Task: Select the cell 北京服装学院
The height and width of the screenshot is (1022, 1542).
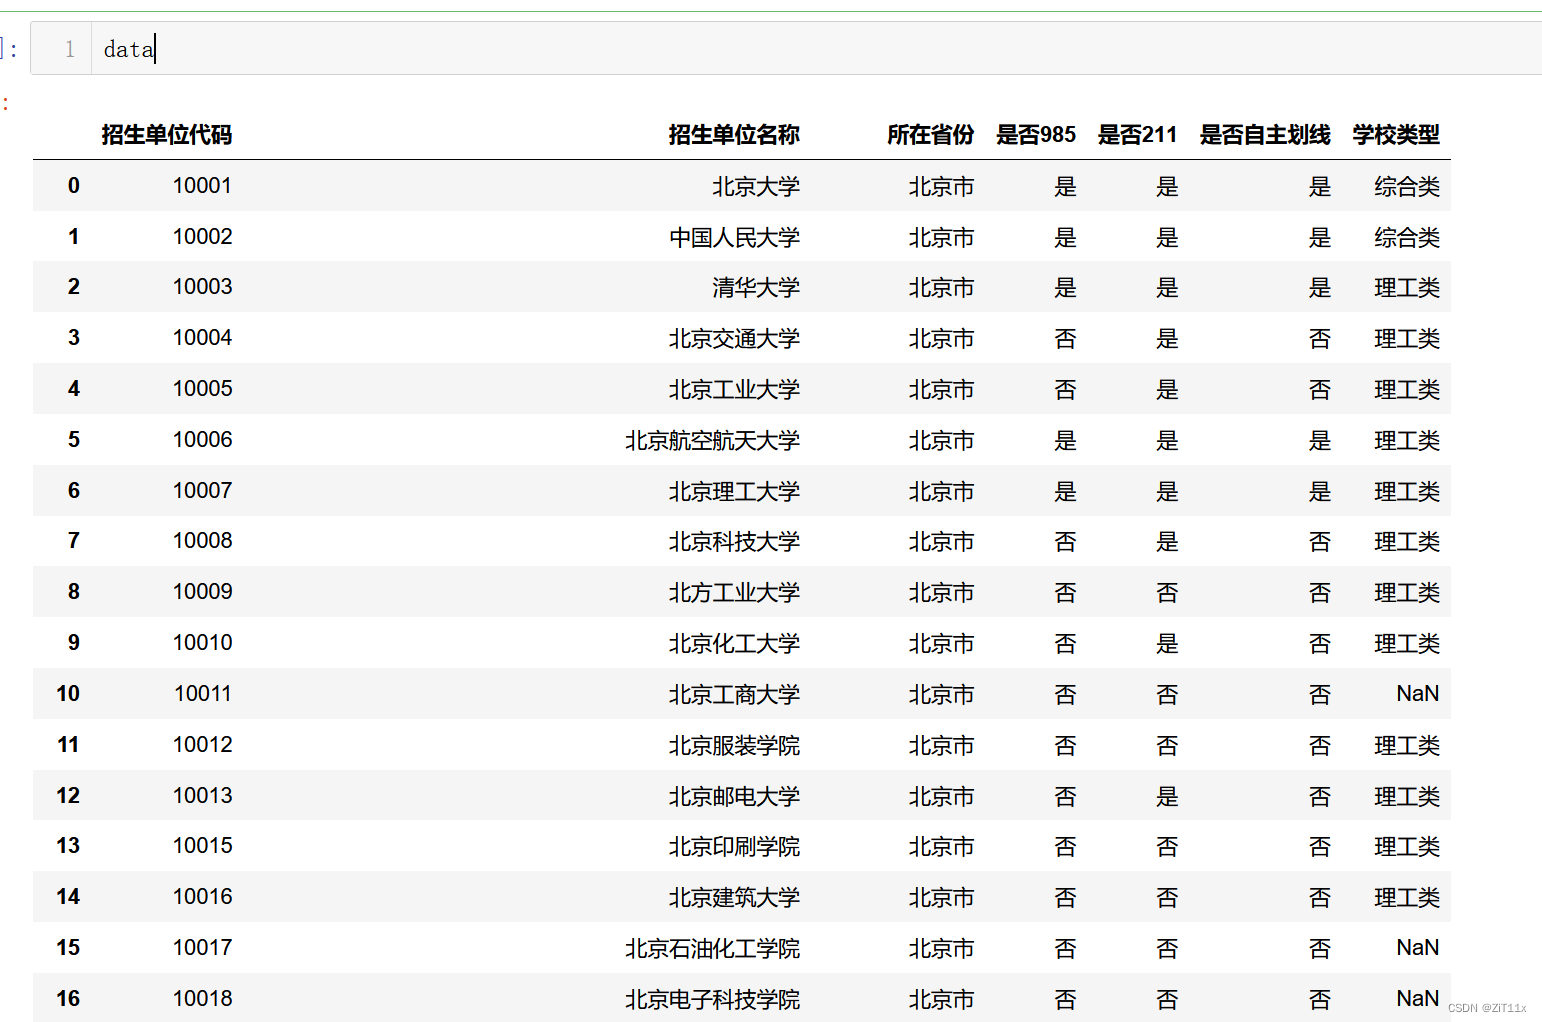Action: [x=735, y=746]
